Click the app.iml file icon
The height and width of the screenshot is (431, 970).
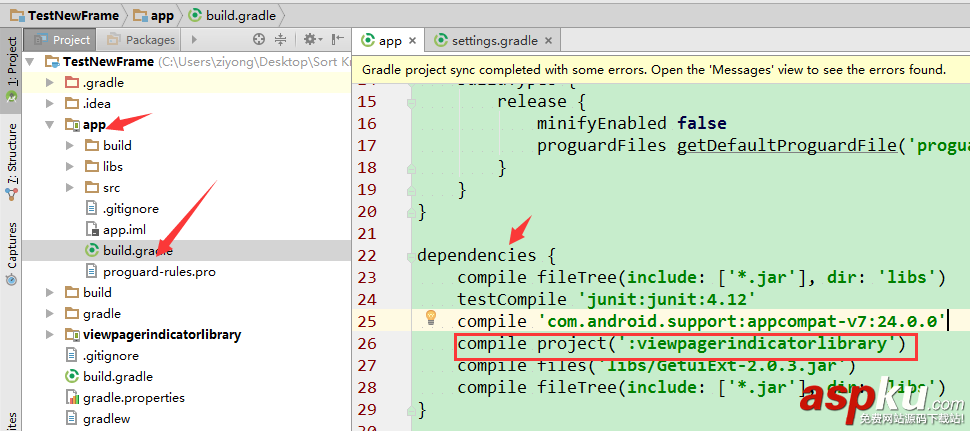tap(92, 229)
